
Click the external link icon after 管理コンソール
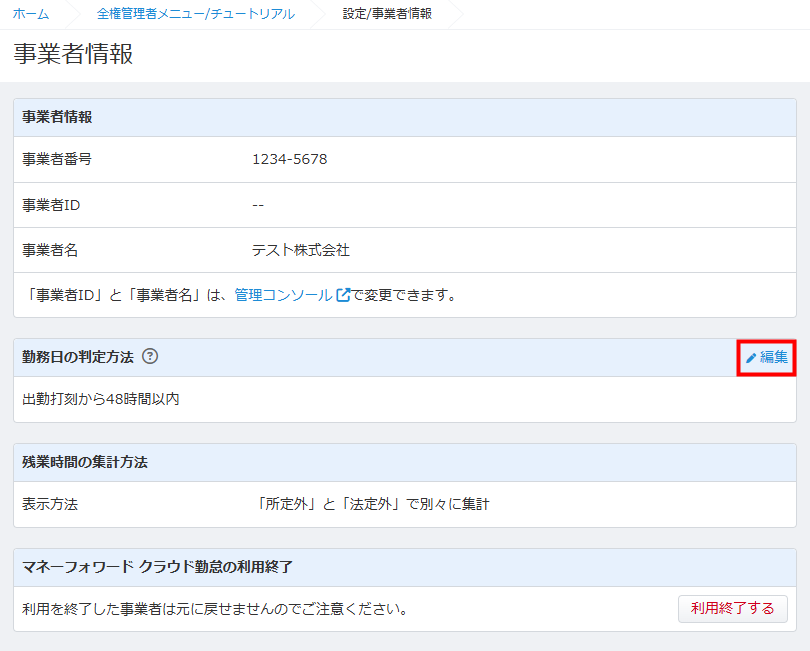tap(343, 295)
